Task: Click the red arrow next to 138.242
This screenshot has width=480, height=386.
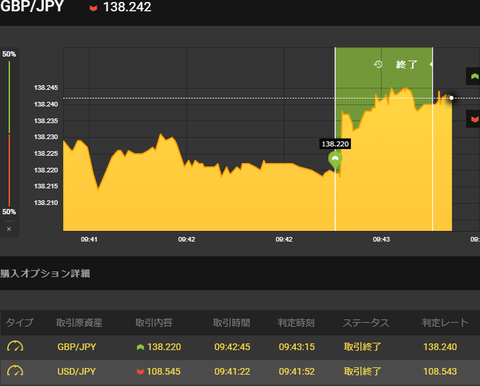Action: tap(93, 8)
